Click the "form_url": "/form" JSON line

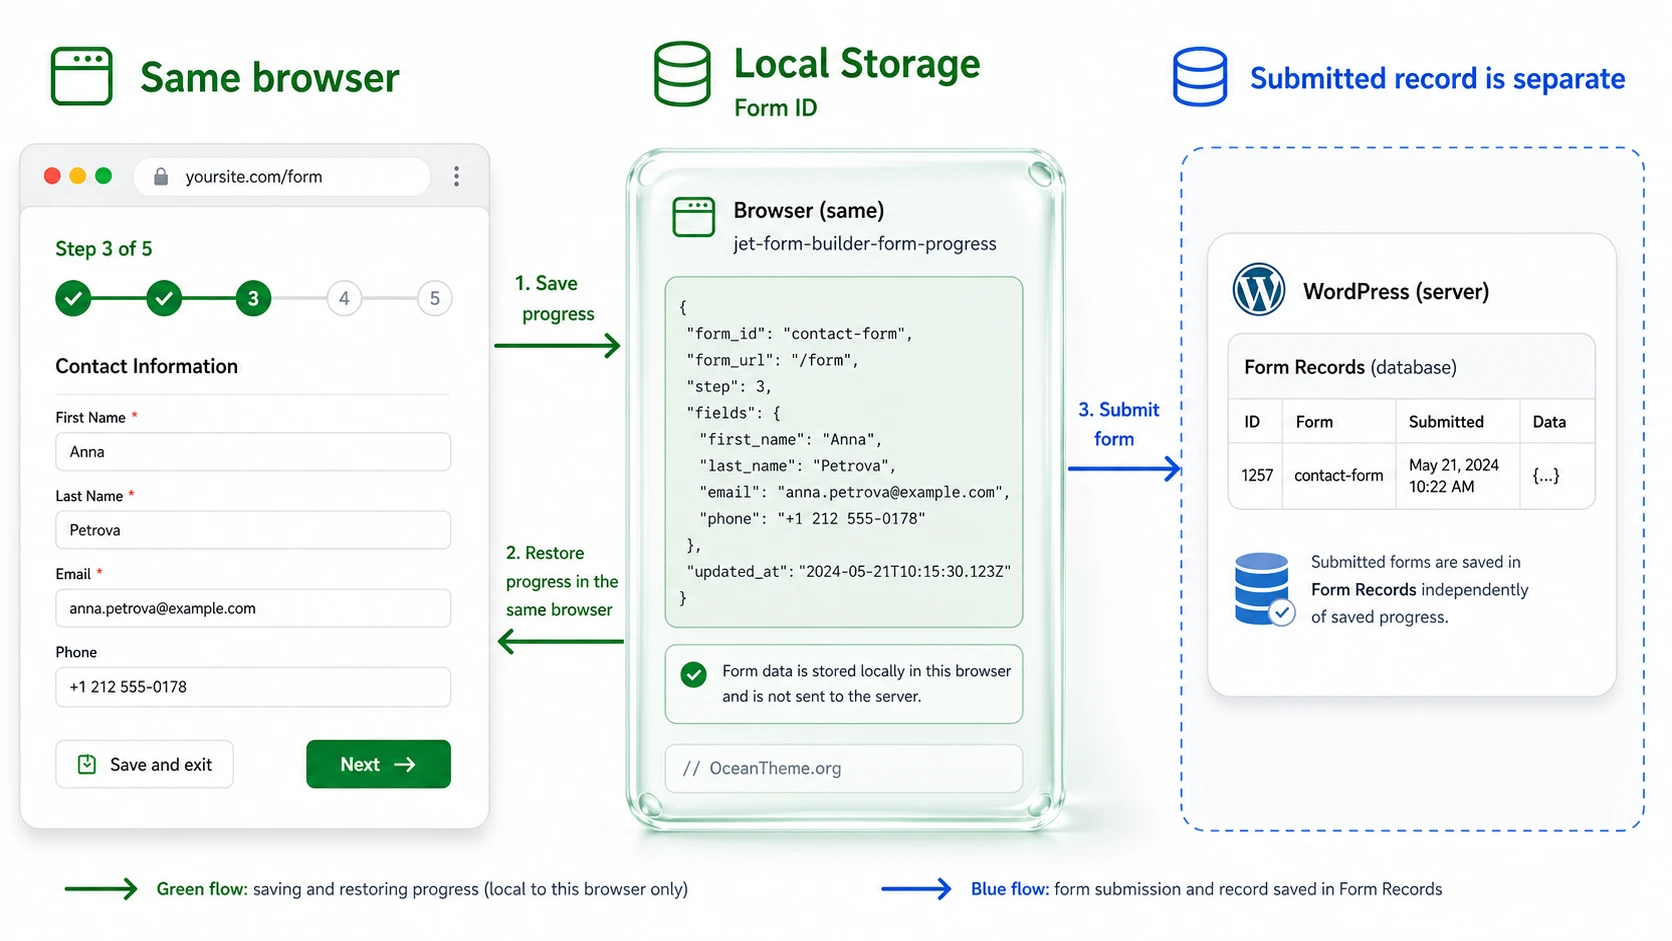coord(772,360)
